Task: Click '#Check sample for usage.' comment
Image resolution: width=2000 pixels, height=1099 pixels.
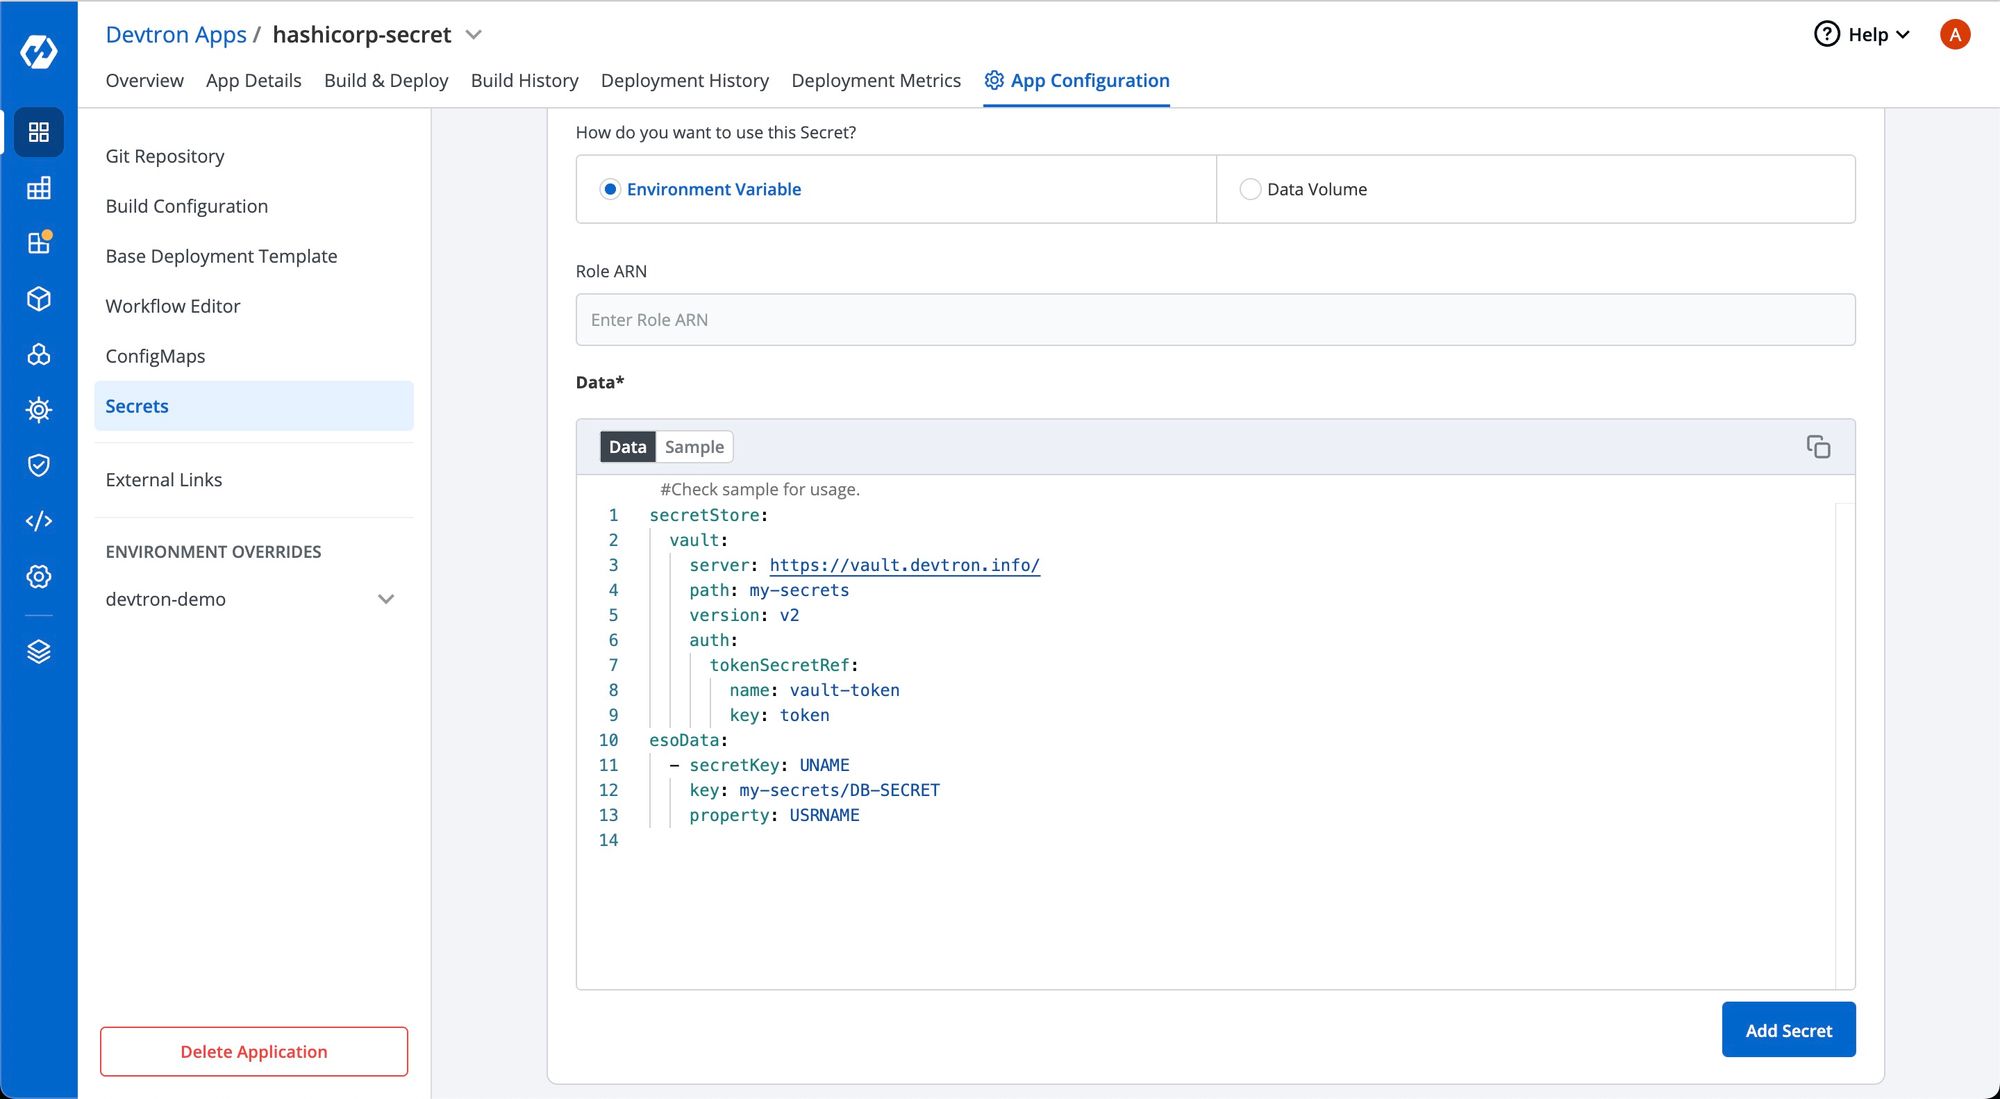Action: [759, 489]
